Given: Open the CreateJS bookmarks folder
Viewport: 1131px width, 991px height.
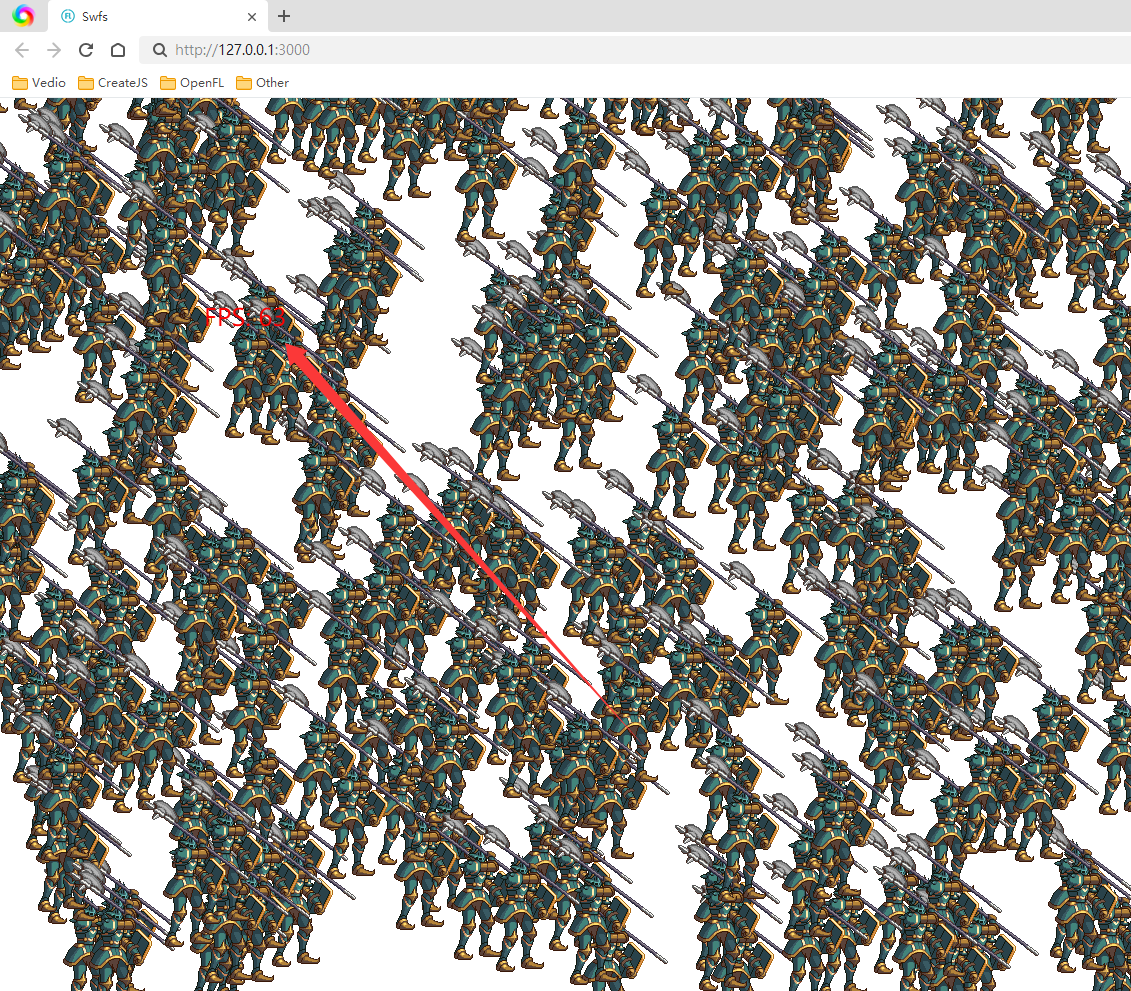Looking at the screenshot, I should point(113,83).
